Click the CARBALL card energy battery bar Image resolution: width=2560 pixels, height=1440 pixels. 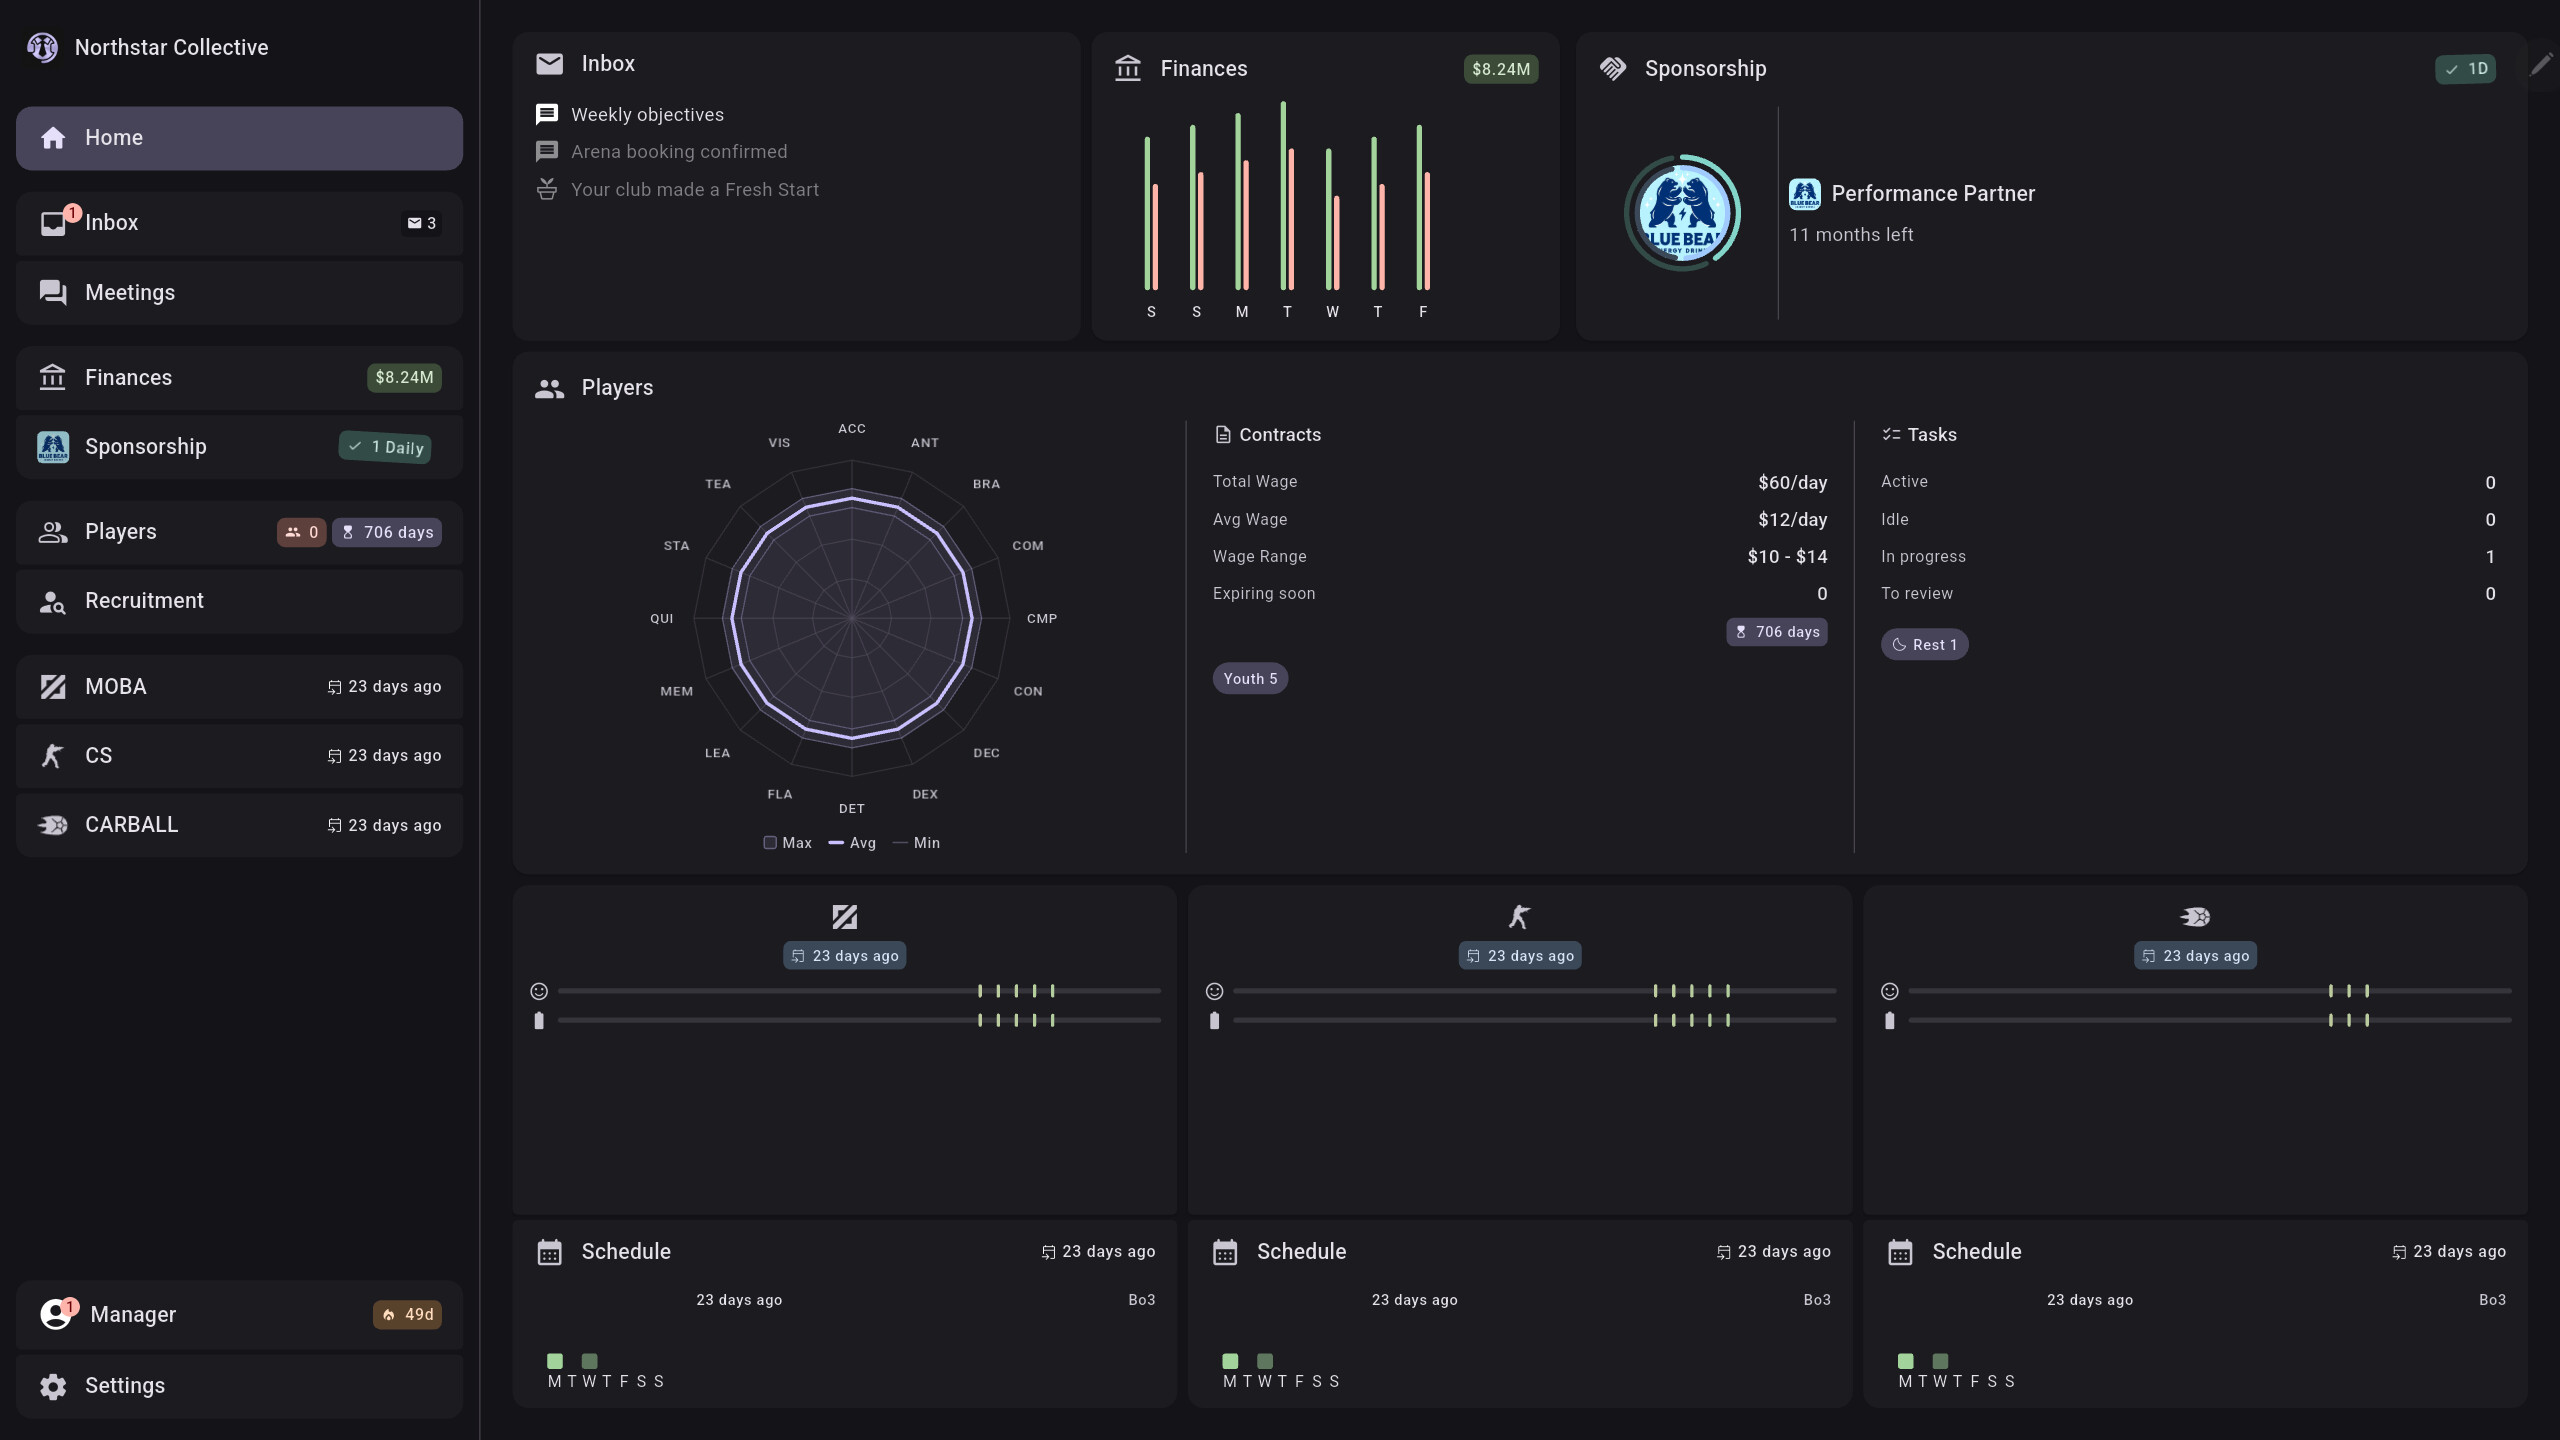click(x=2210, y=1021)
